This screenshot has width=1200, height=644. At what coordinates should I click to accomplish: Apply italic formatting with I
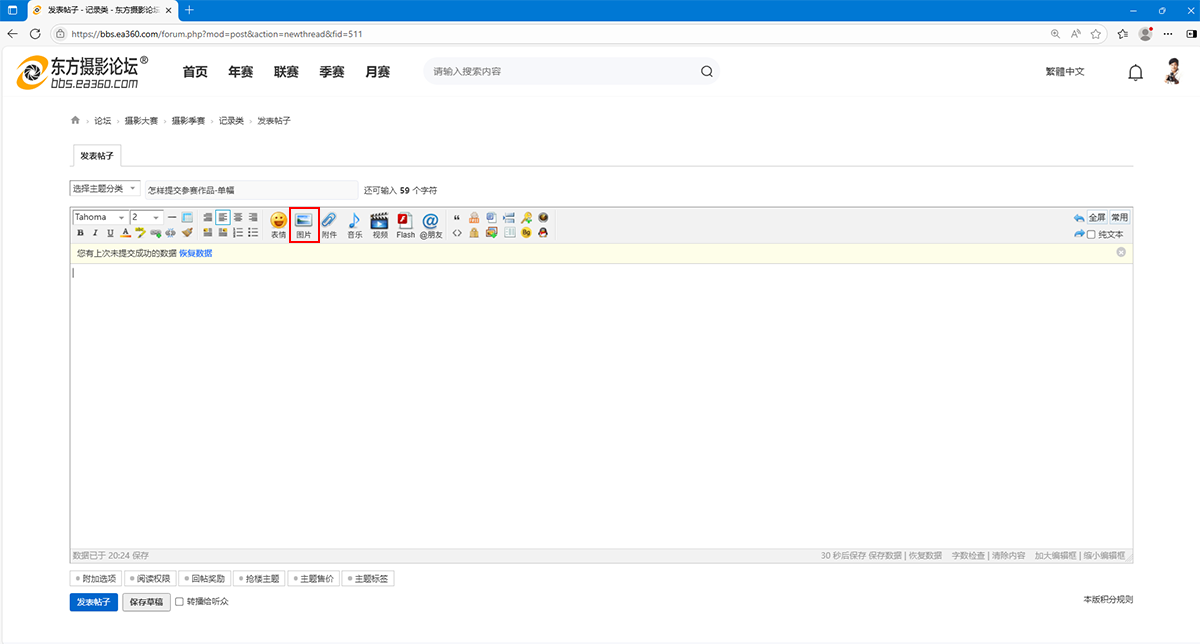point(95,233)
